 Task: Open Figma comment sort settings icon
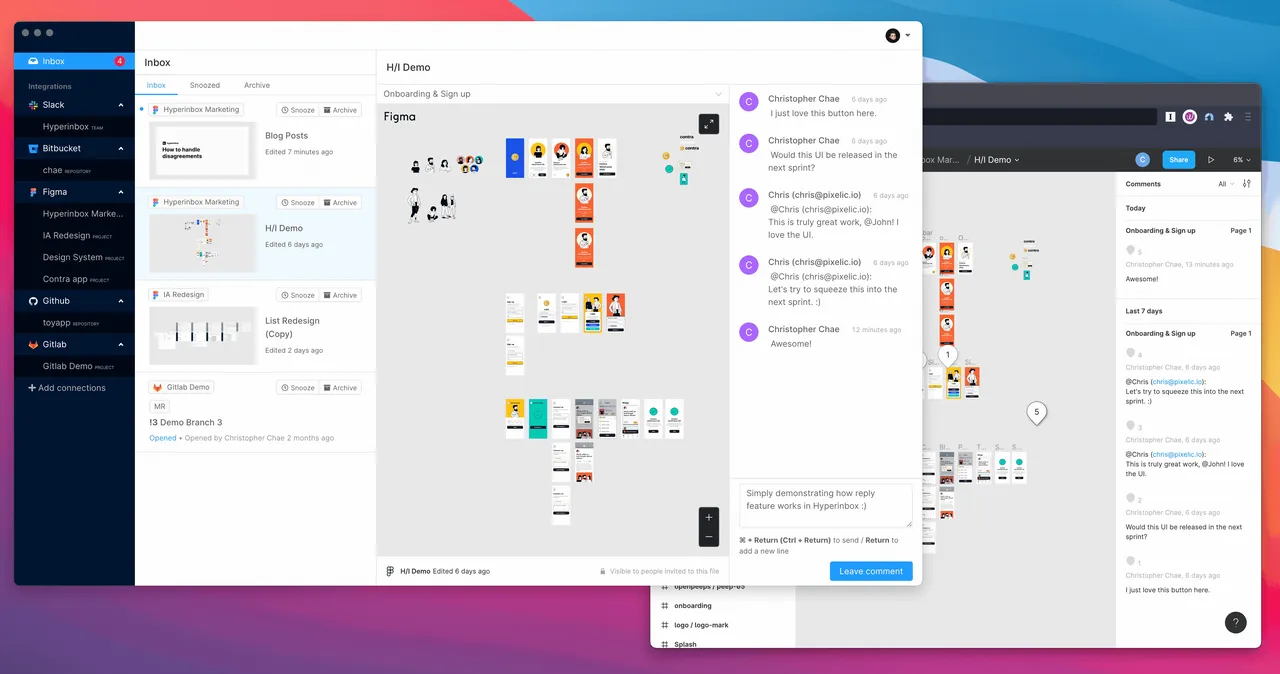[x=1246, y=184]
